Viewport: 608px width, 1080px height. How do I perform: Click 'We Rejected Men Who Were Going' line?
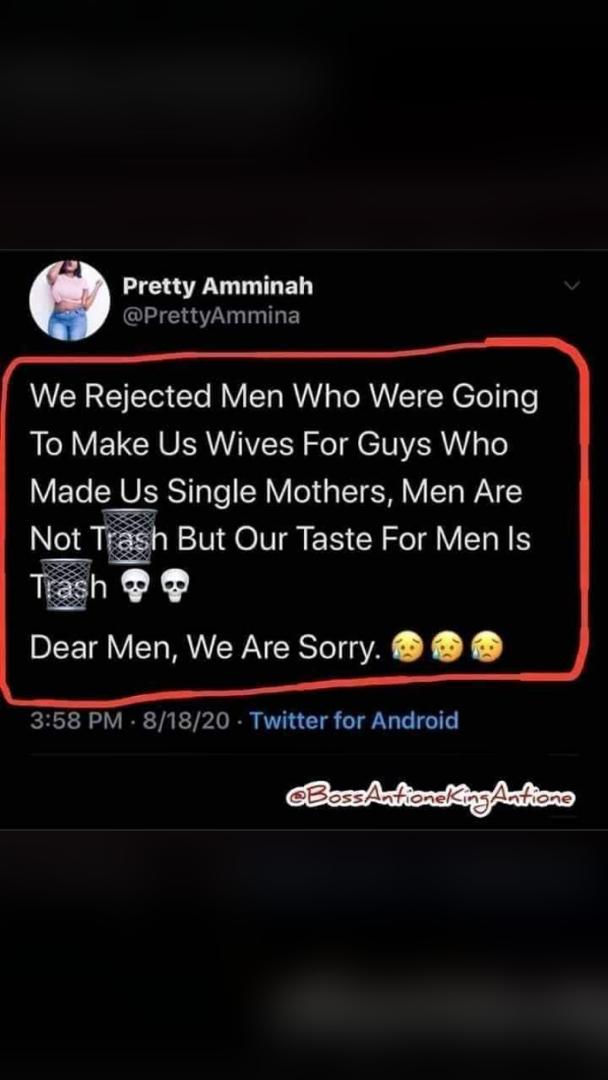tap(284, 397)
